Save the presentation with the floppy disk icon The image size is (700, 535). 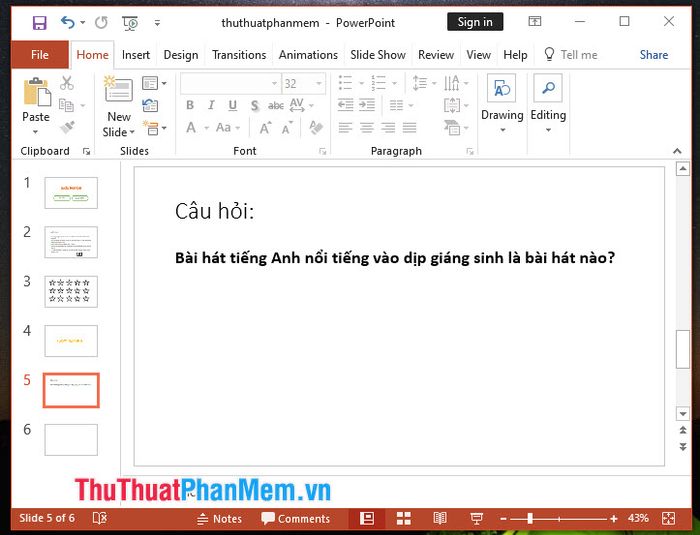coord(39,22)
